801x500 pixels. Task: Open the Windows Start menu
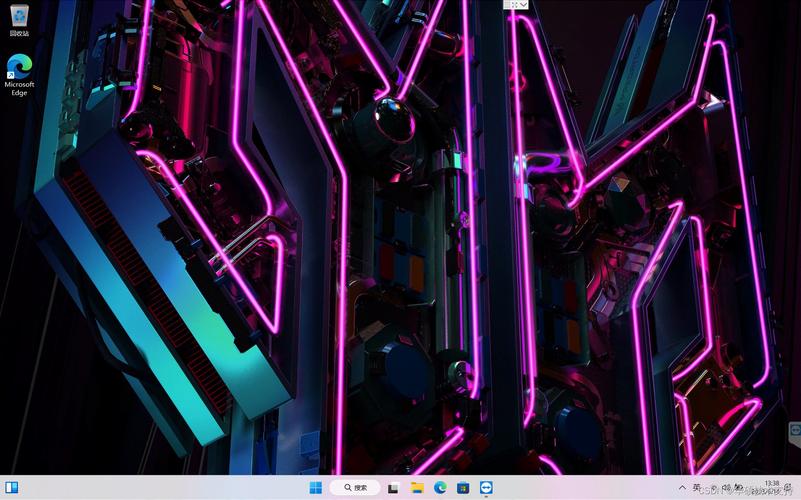click(316, 488)
